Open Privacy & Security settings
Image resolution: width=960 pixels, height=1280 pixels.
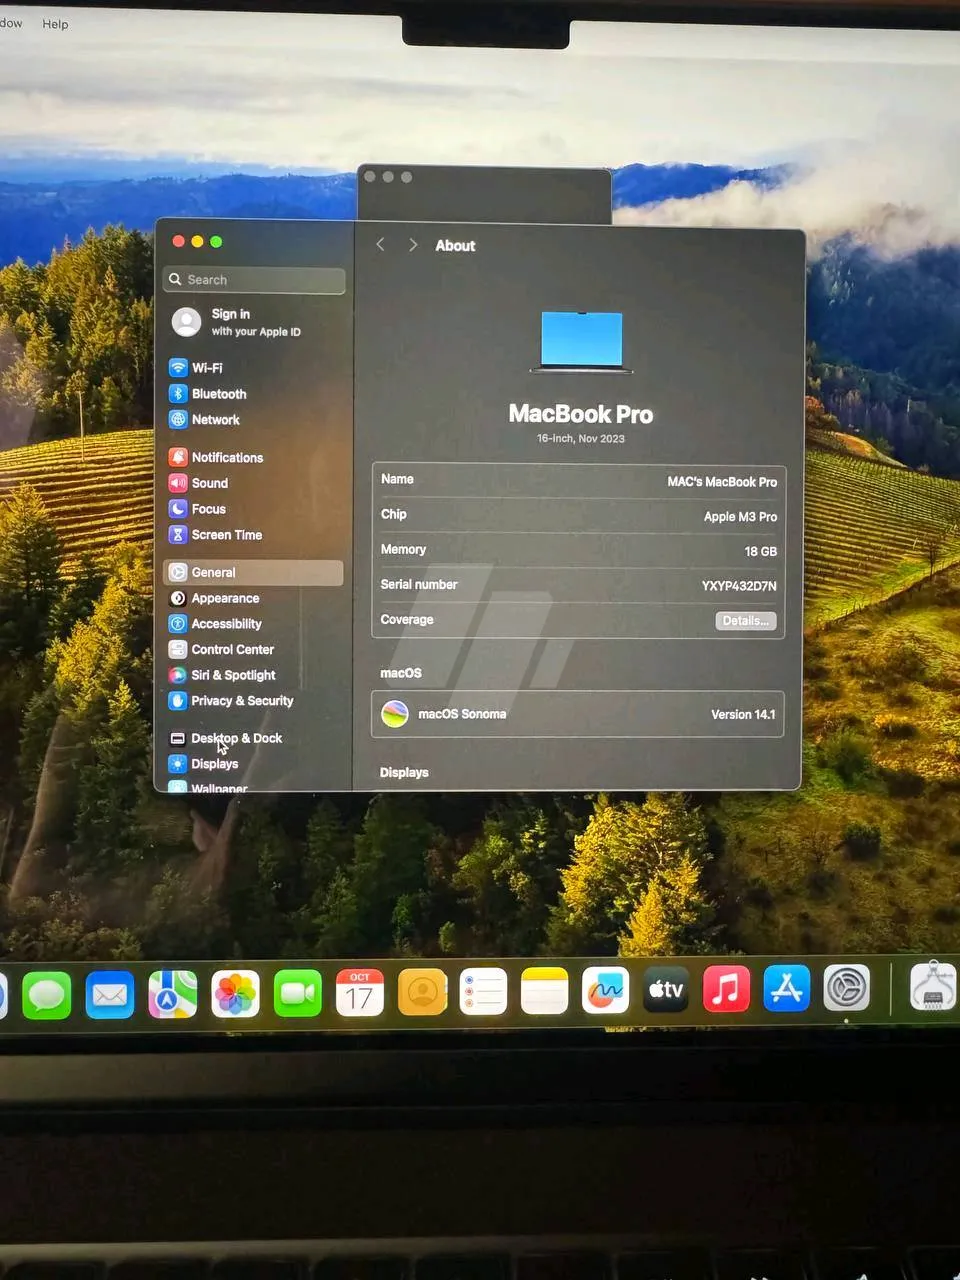[x=231, y=701]
